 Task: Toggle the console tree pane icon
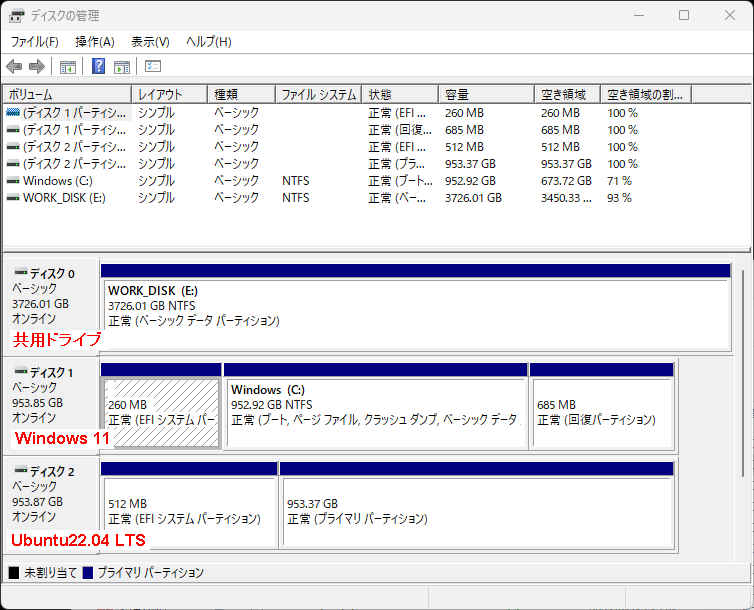pos(68,67)
